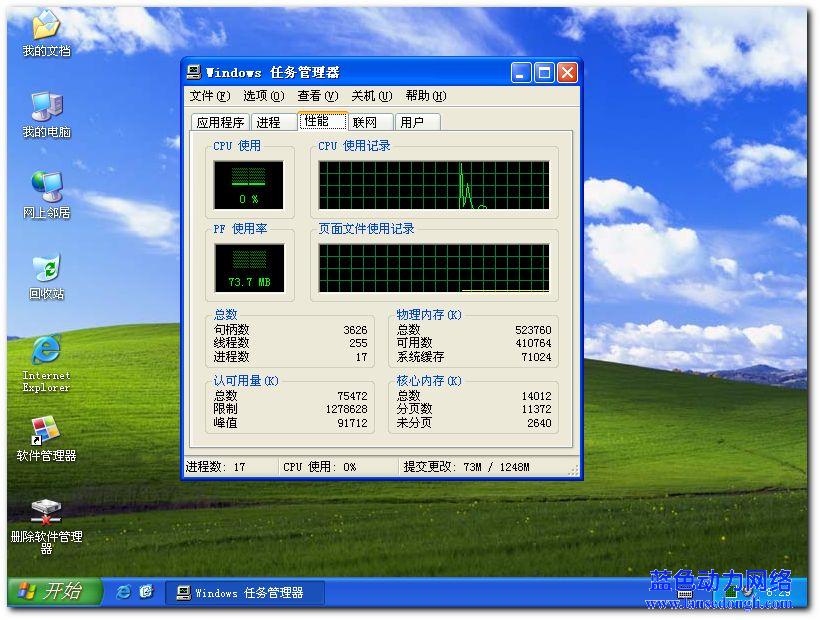Click the 物理内存 (K) group title
This screenshot has width=820, height=620.
pyautogui.click(x=429, y=315)
